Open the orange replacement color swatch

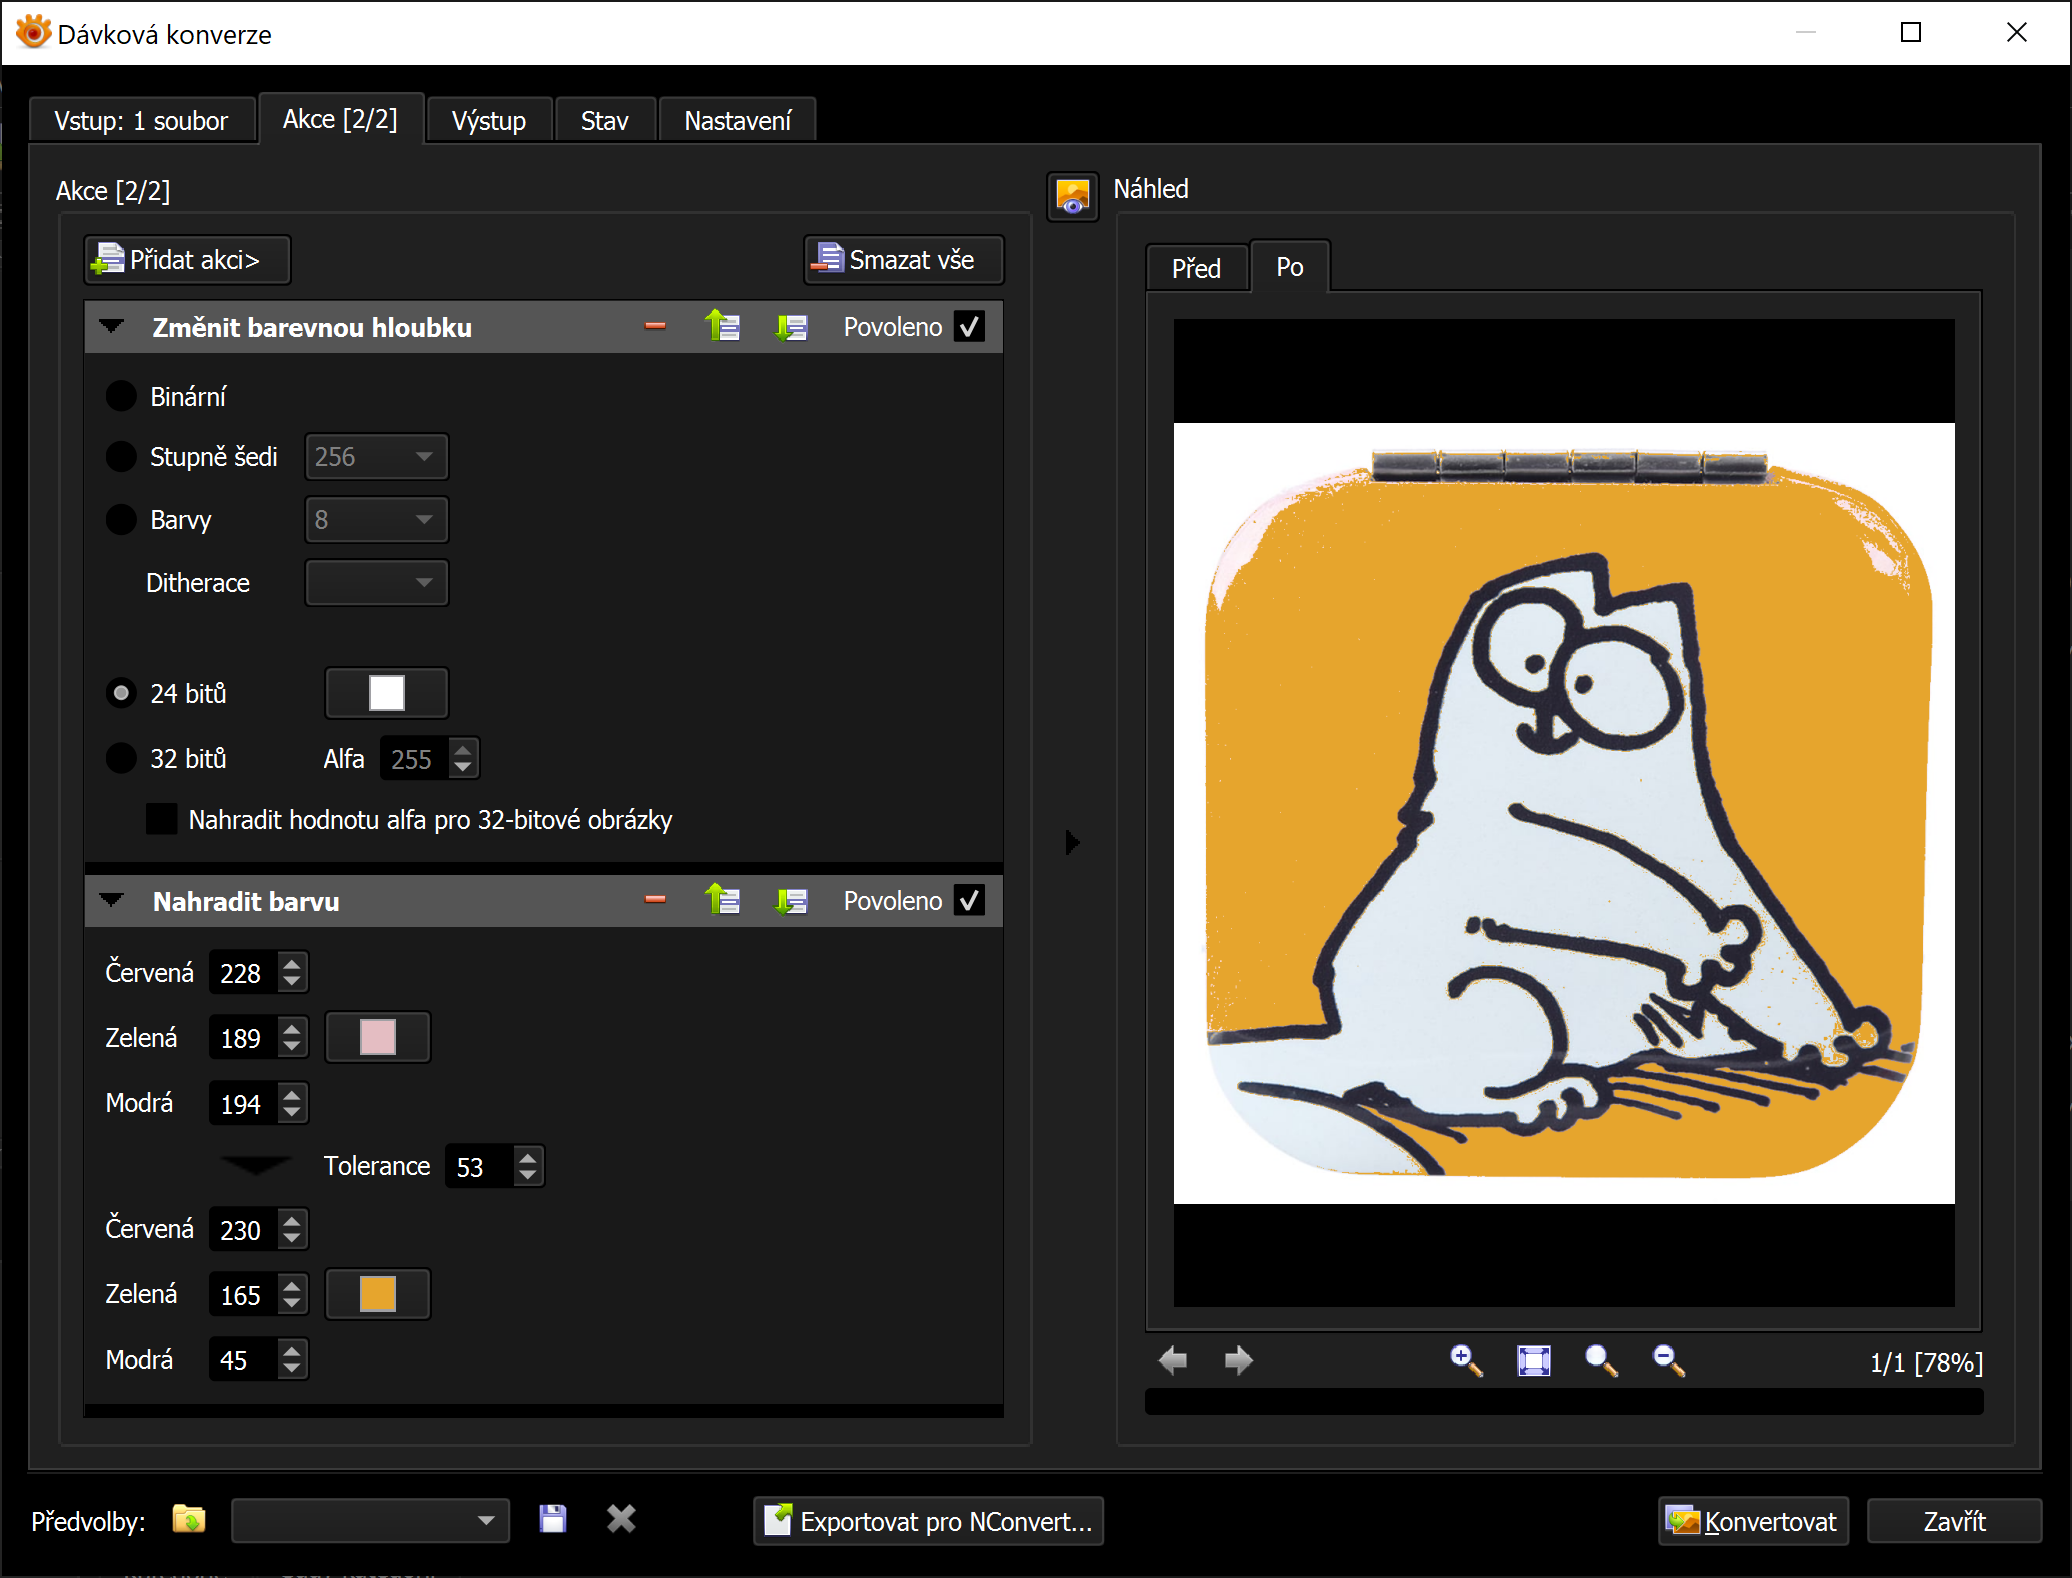pos(377,1294)
